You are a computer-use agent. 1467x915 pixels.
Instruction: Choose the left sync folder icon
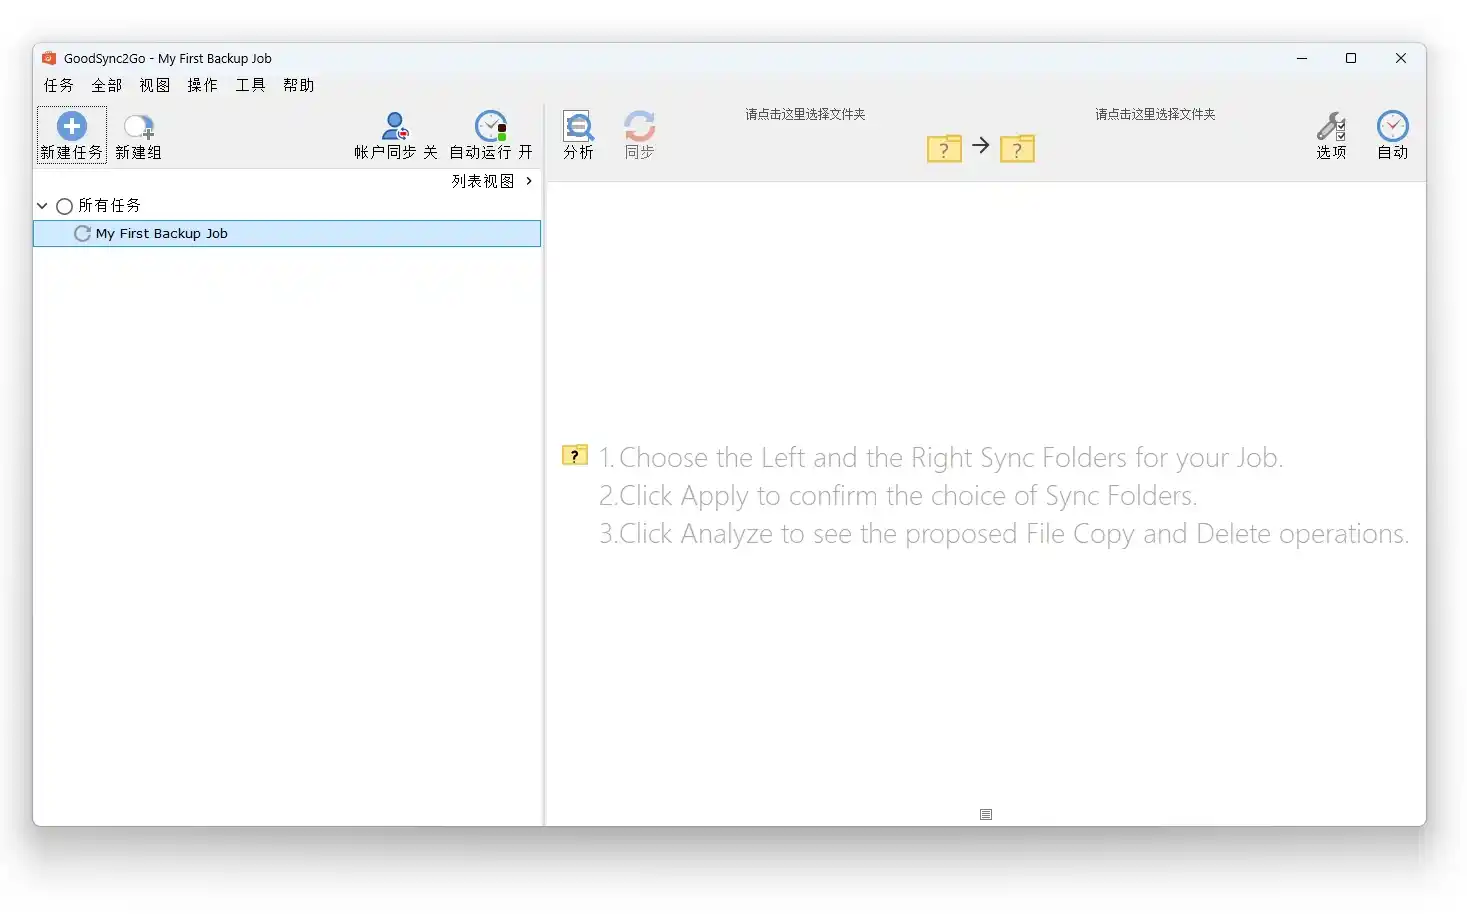tap(944, 148)
